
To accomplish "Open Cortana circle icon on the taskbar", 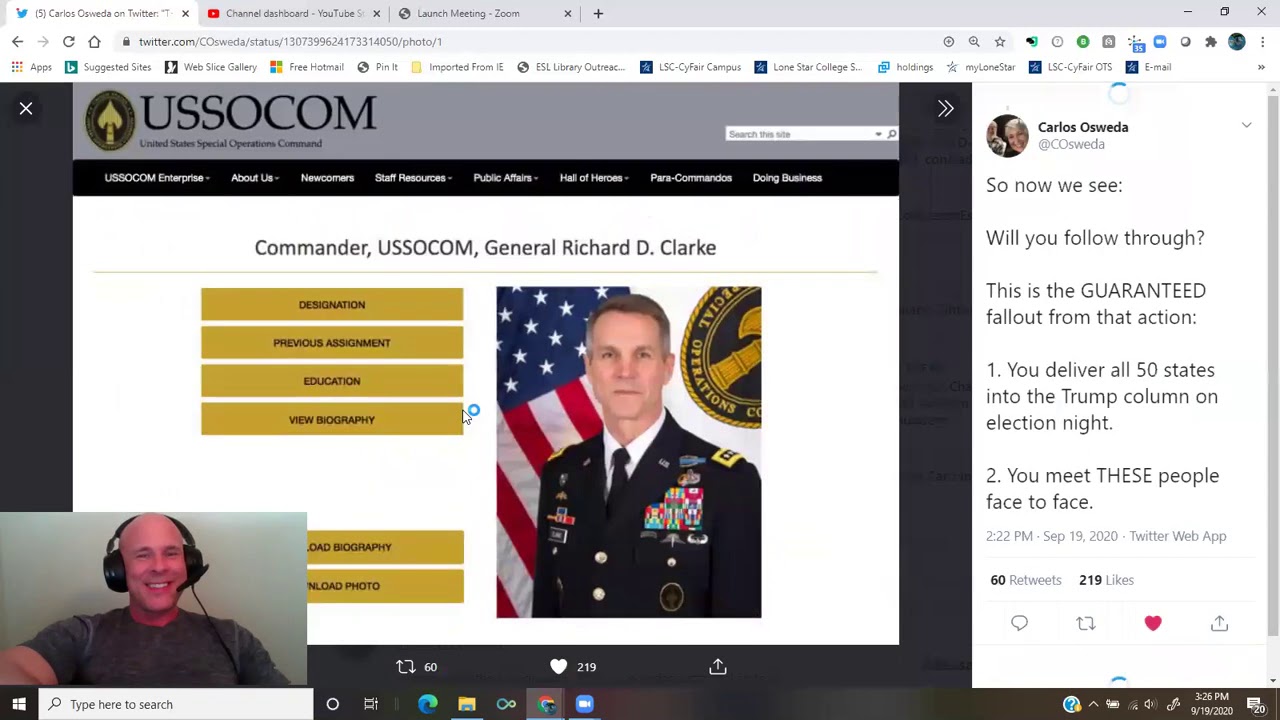I will point(332,704).
